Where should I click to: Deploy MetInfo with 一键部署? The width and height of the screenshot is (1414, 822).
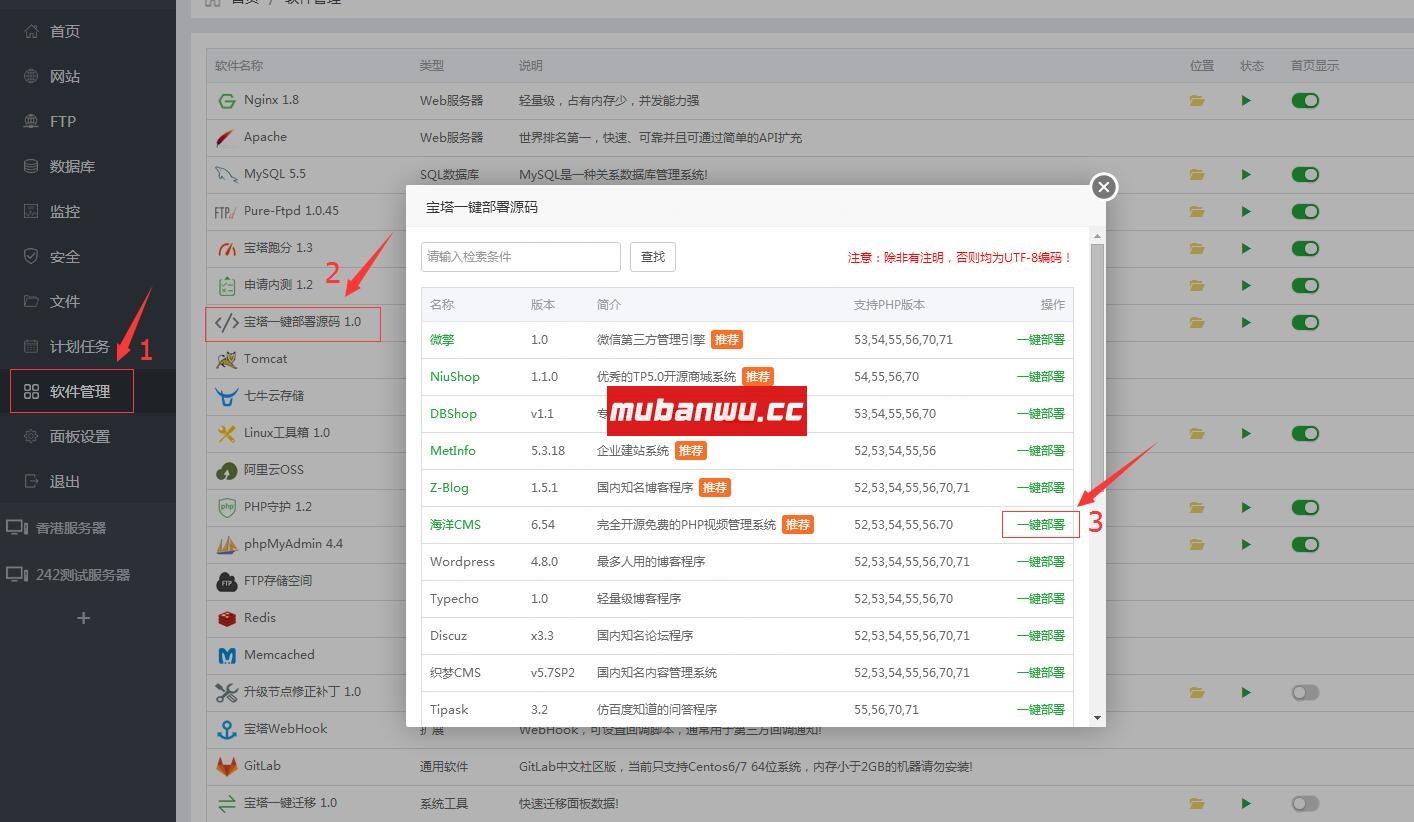[1040, 451]
